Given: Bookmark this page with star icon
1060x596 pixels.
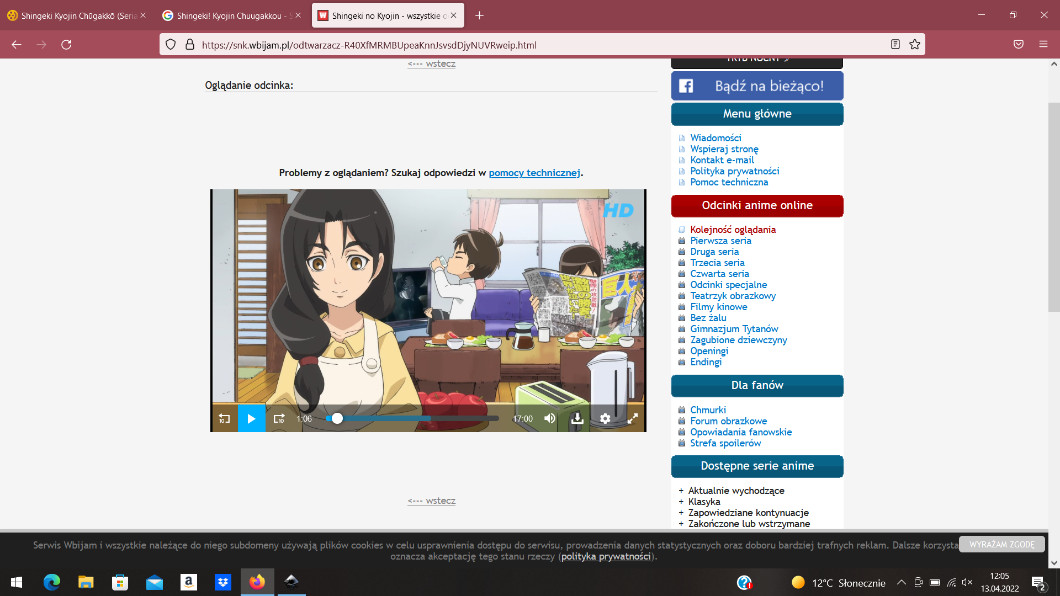Looking at the screenshot, I should click(915, 45).
